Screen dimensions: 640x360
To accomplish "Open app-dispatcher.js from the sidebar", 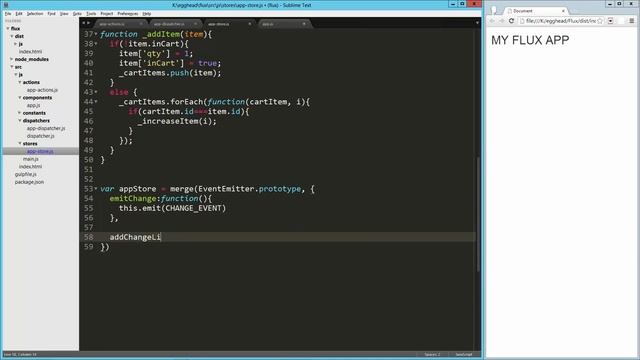I will [46, 128].
